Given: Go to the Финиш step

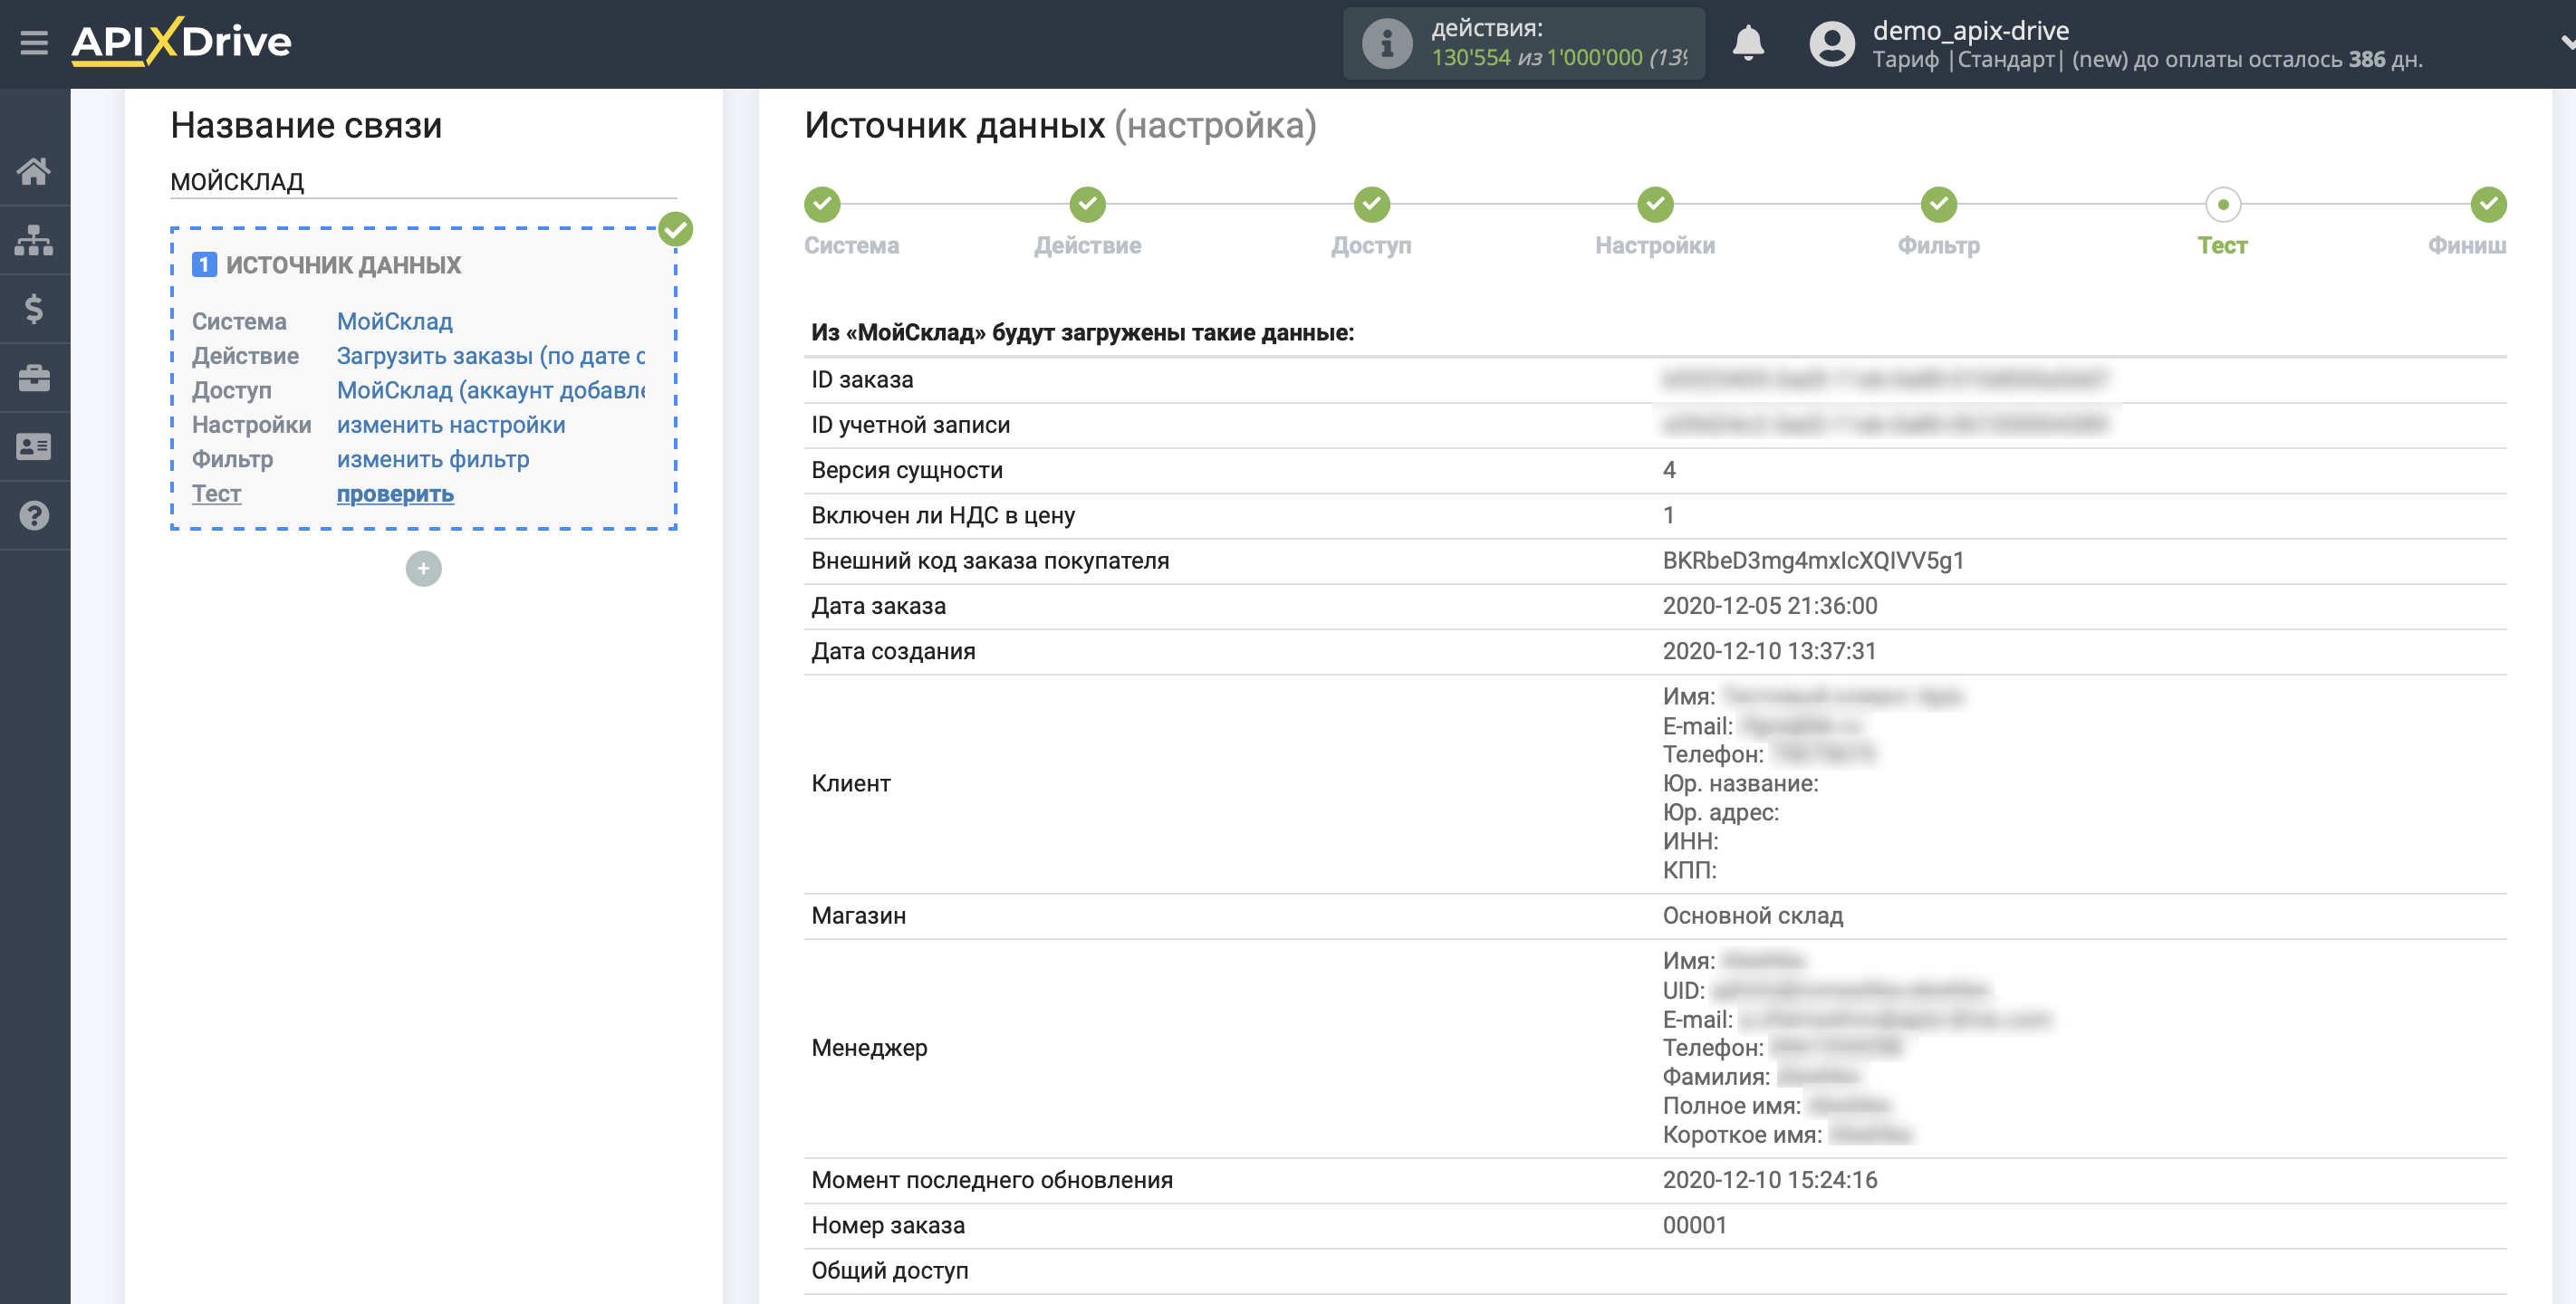Looking at the screenshot, I should [x=2488, y=205].
